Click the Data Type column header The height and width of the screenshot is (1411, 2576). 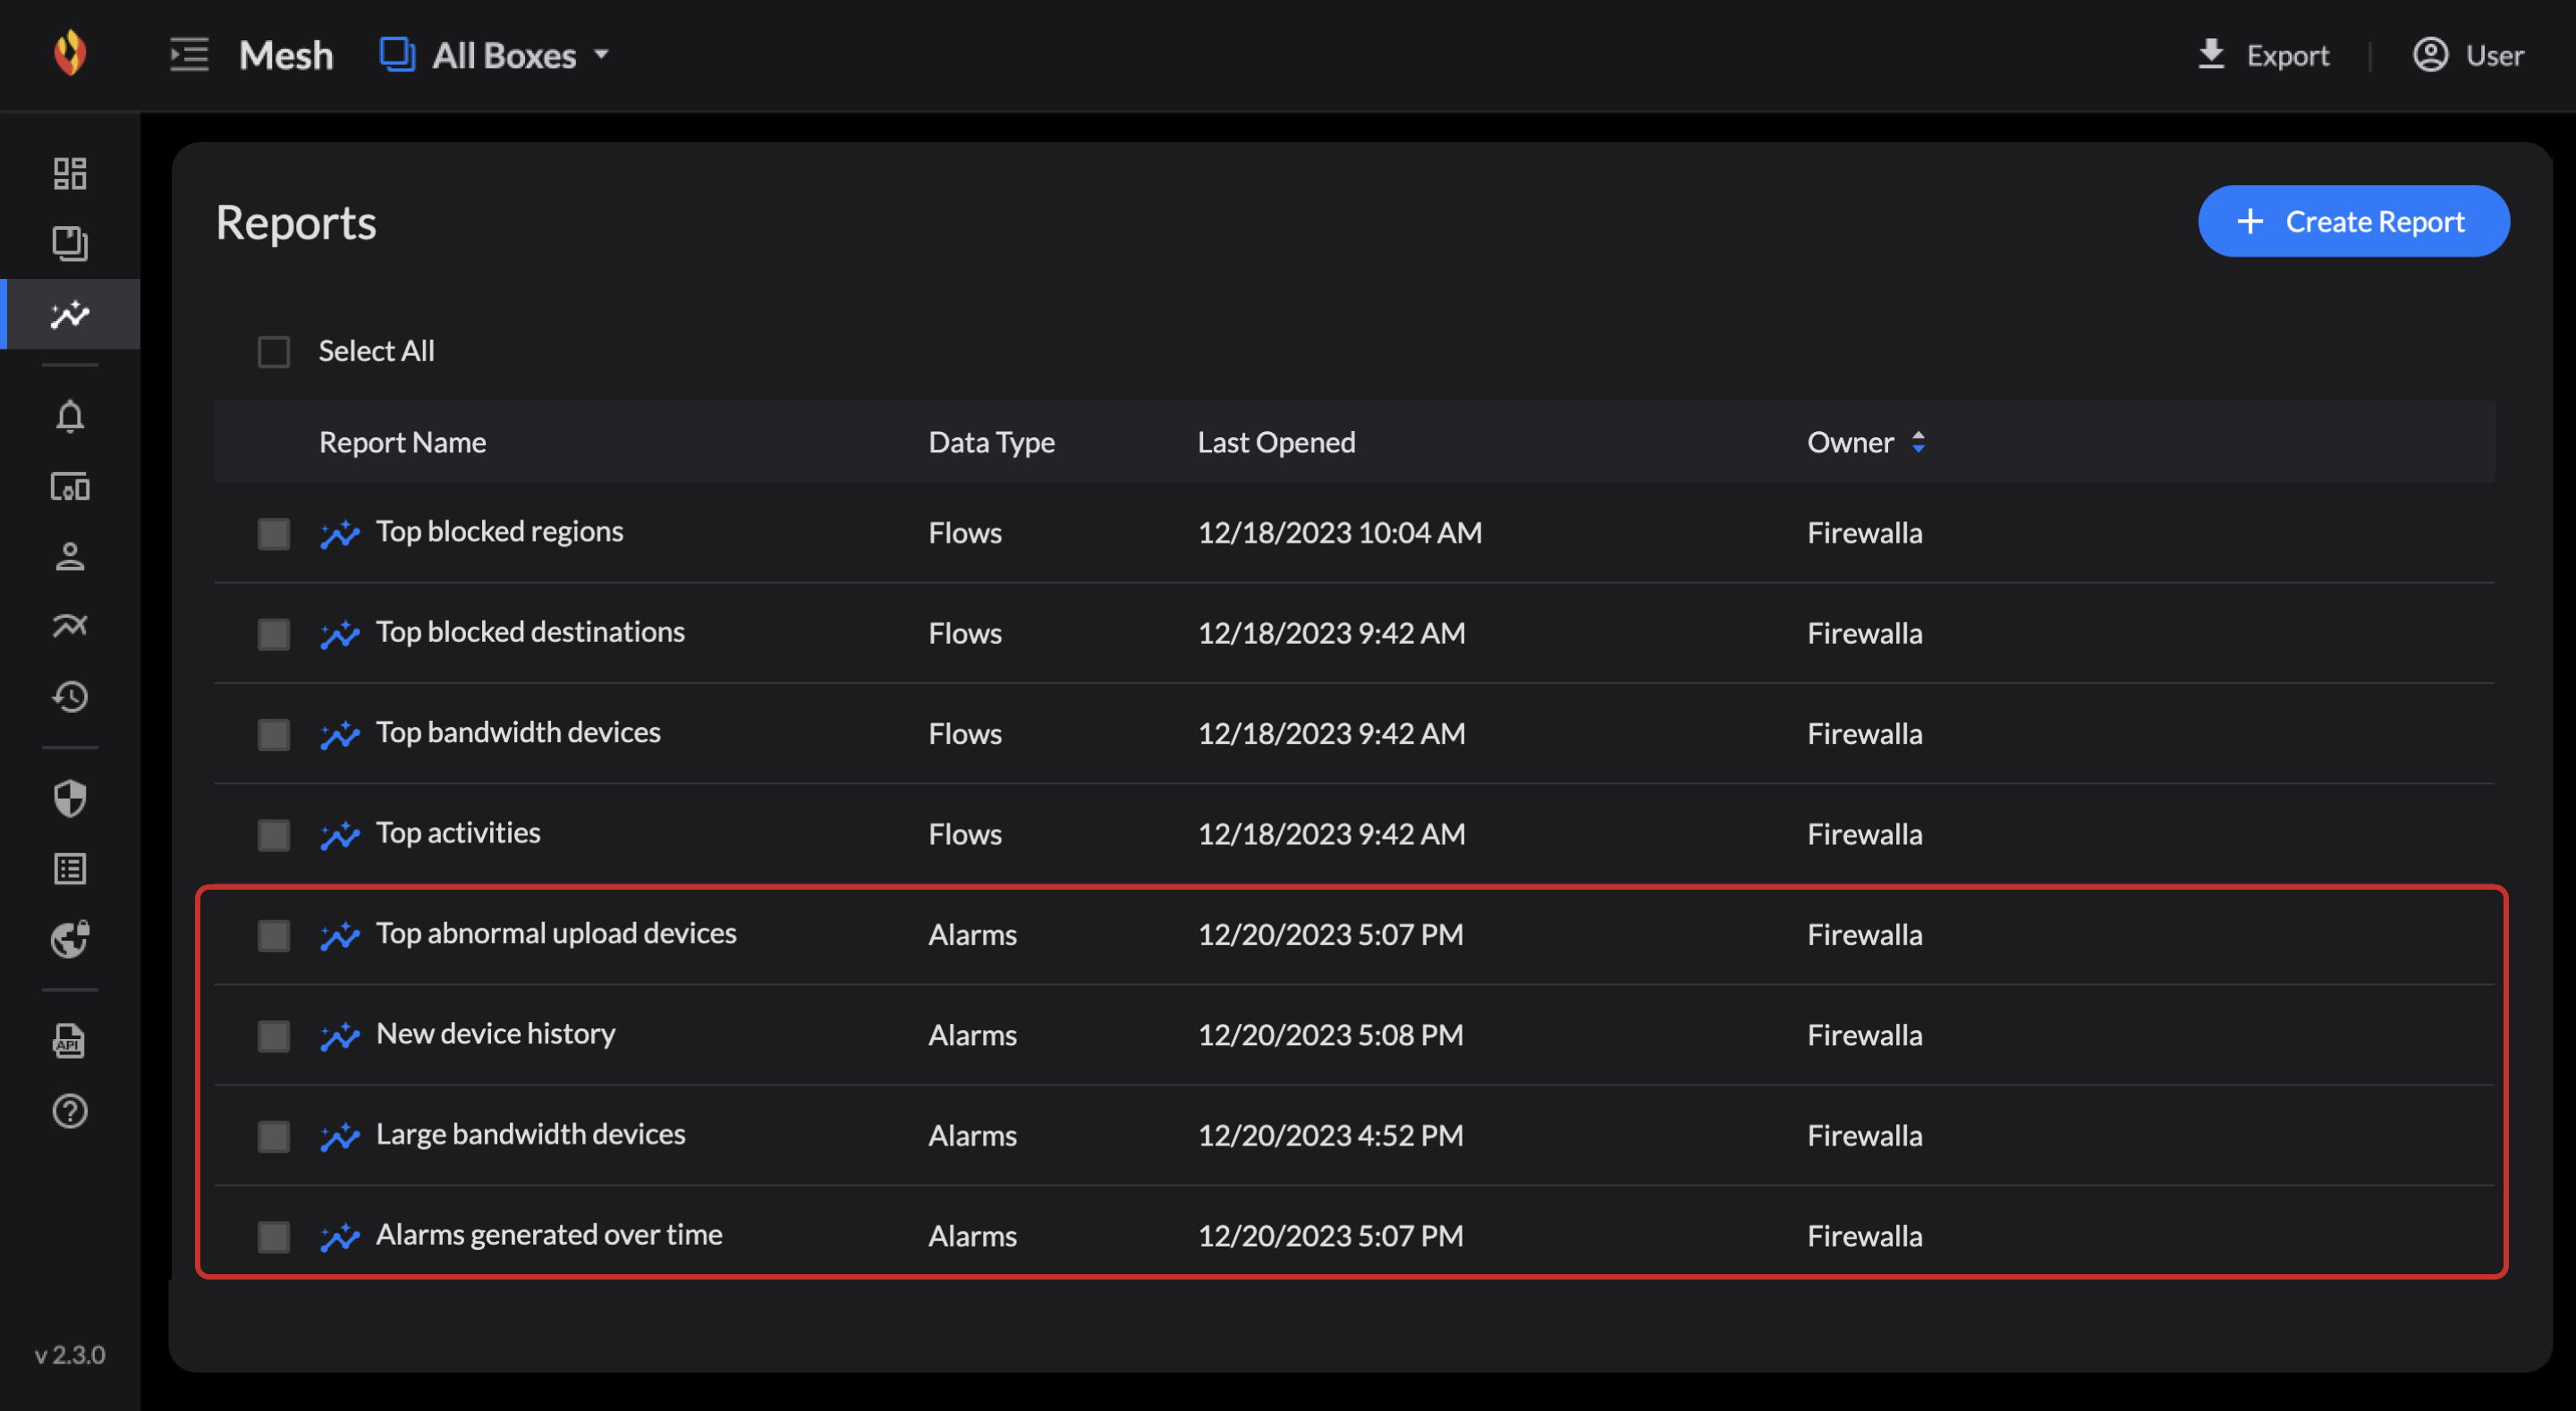click(991, 442)
